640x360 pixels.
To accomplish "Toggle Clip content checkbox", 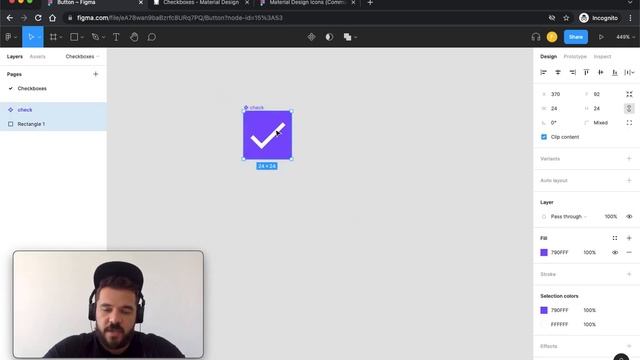I will tap(544, 137).
